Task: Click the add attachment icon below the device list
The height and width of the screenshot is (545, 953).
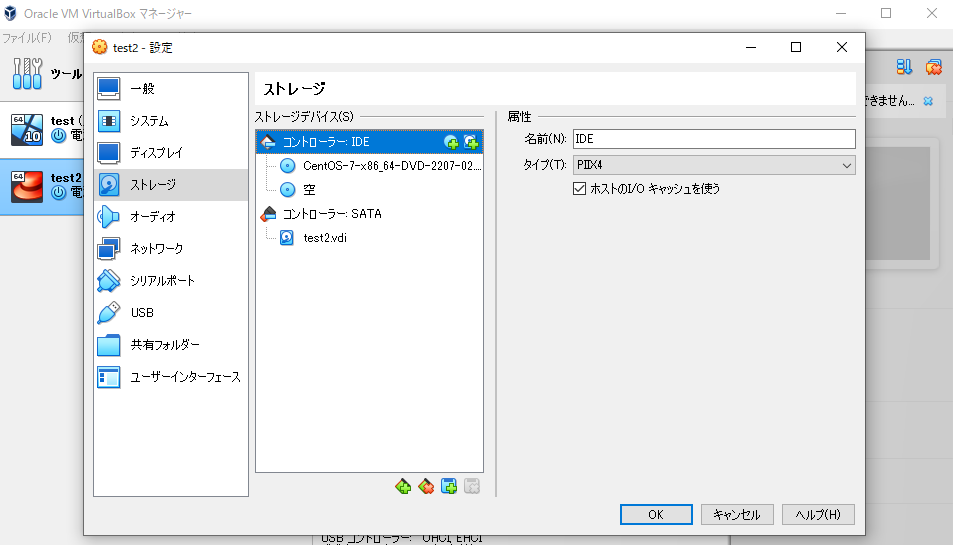Action: (x=449, y=486)
